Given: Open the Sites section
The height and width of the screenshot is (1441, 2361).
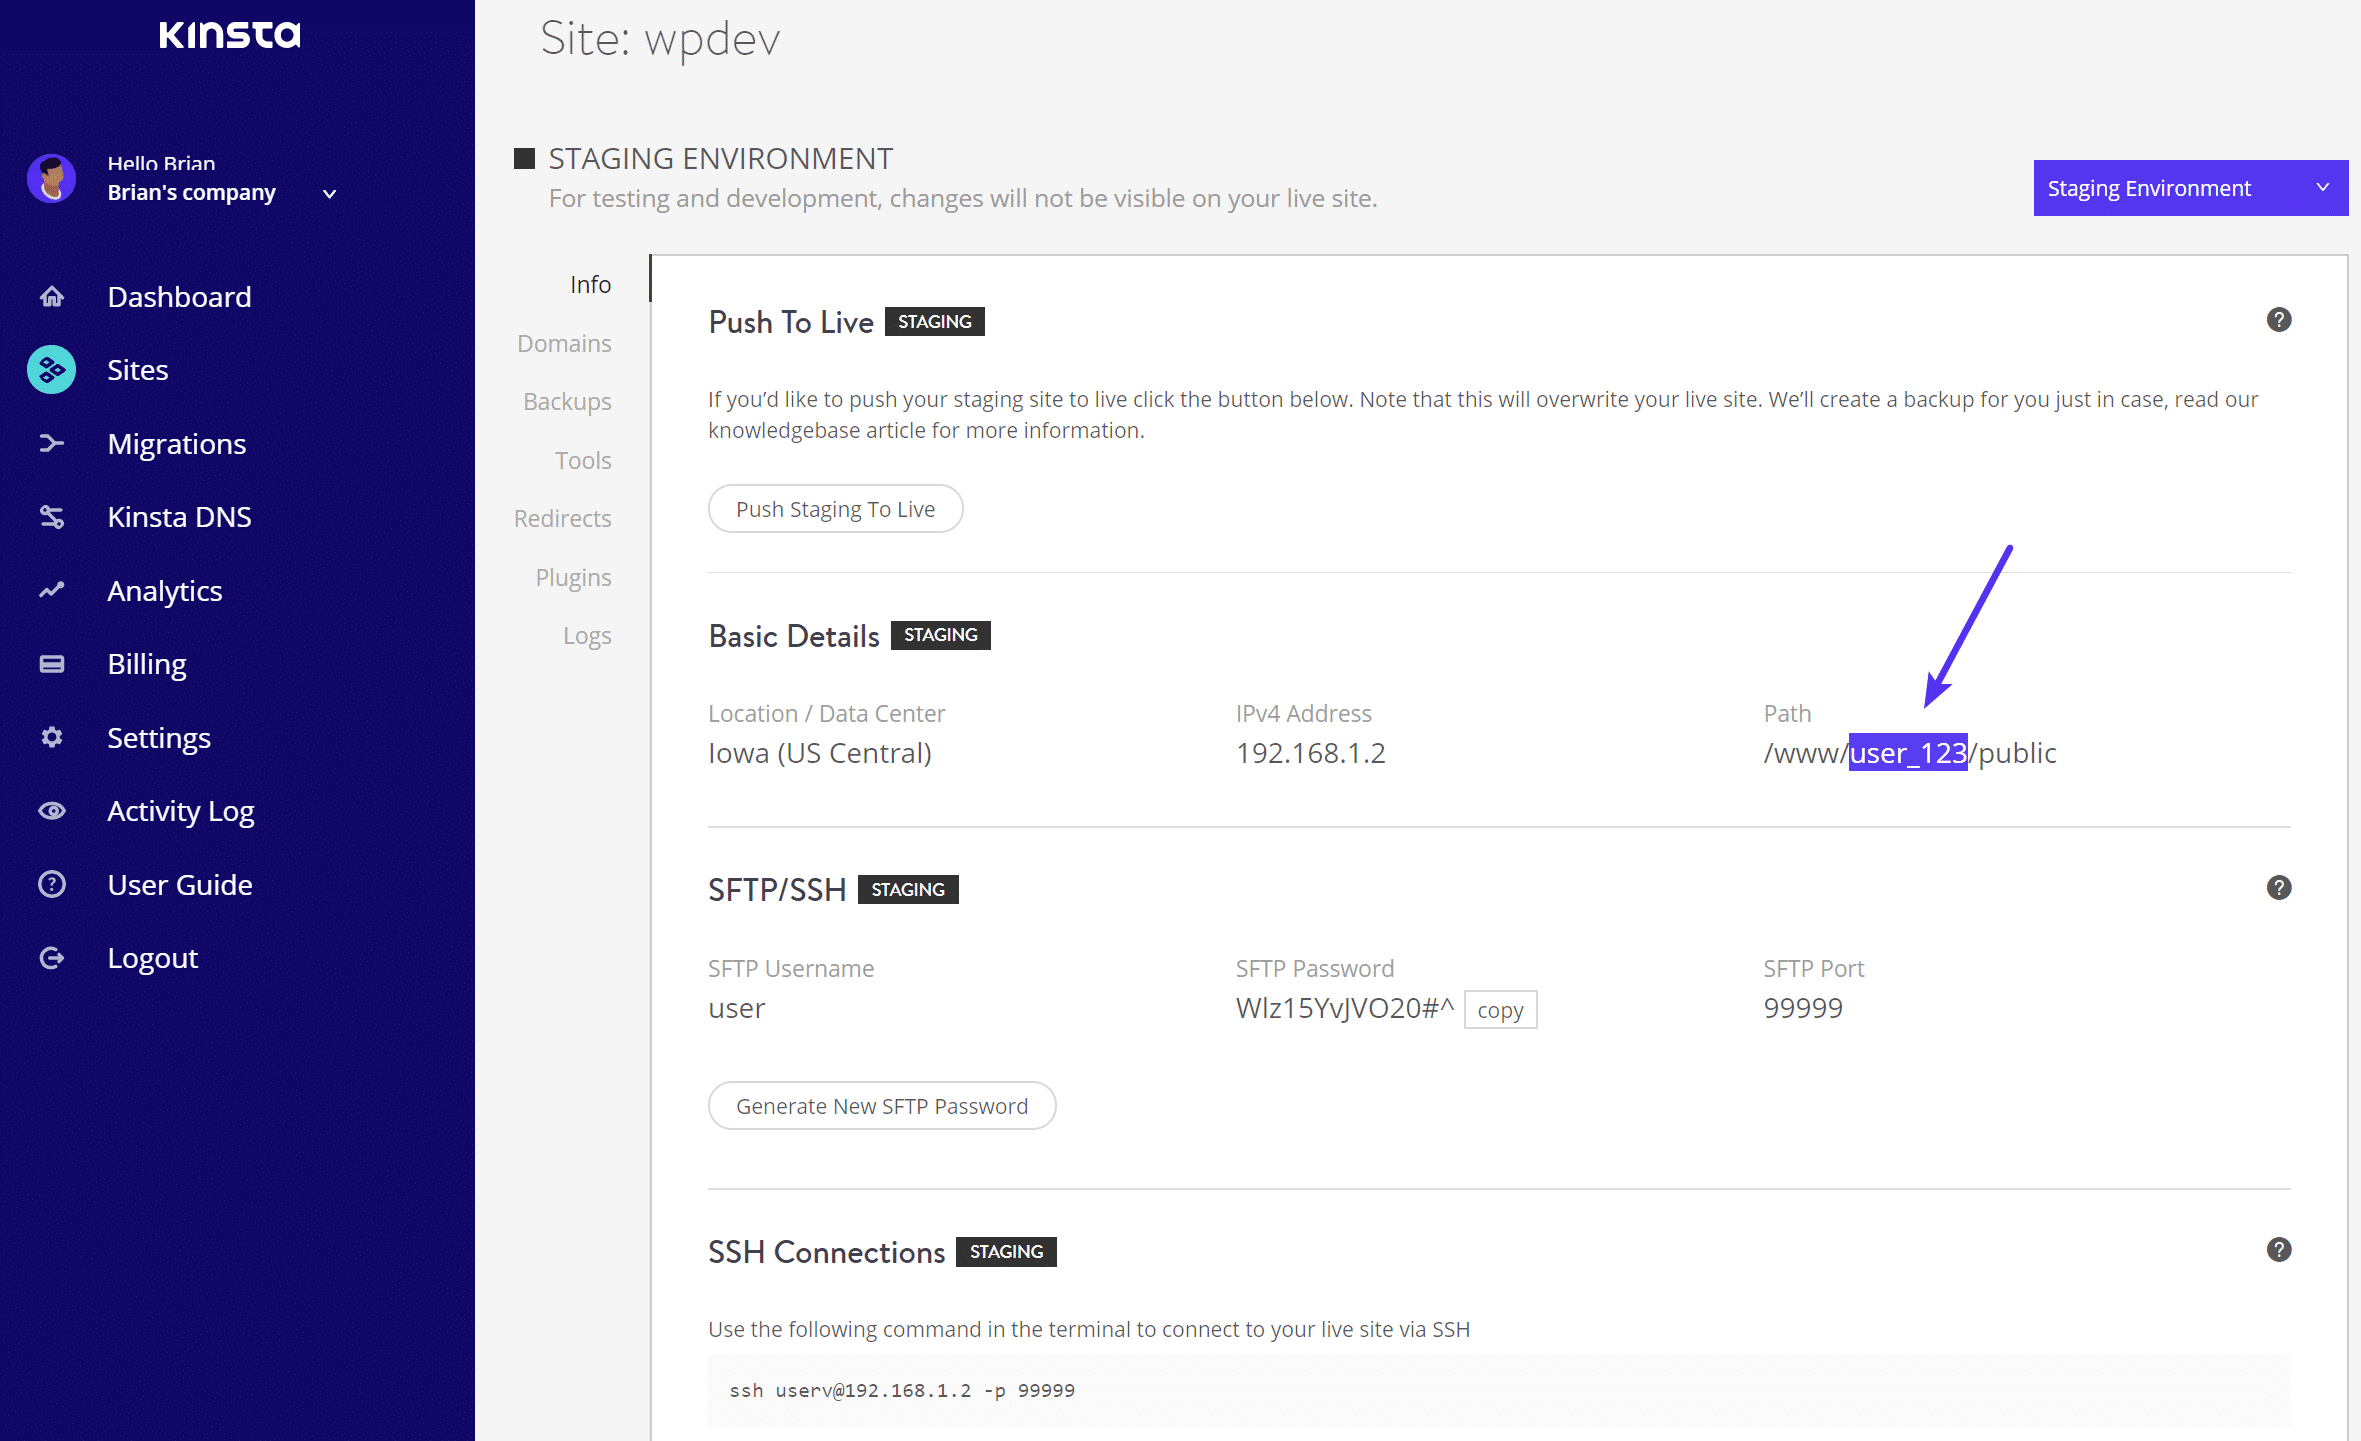Looking at the screenshot, I should click(137, 369).
